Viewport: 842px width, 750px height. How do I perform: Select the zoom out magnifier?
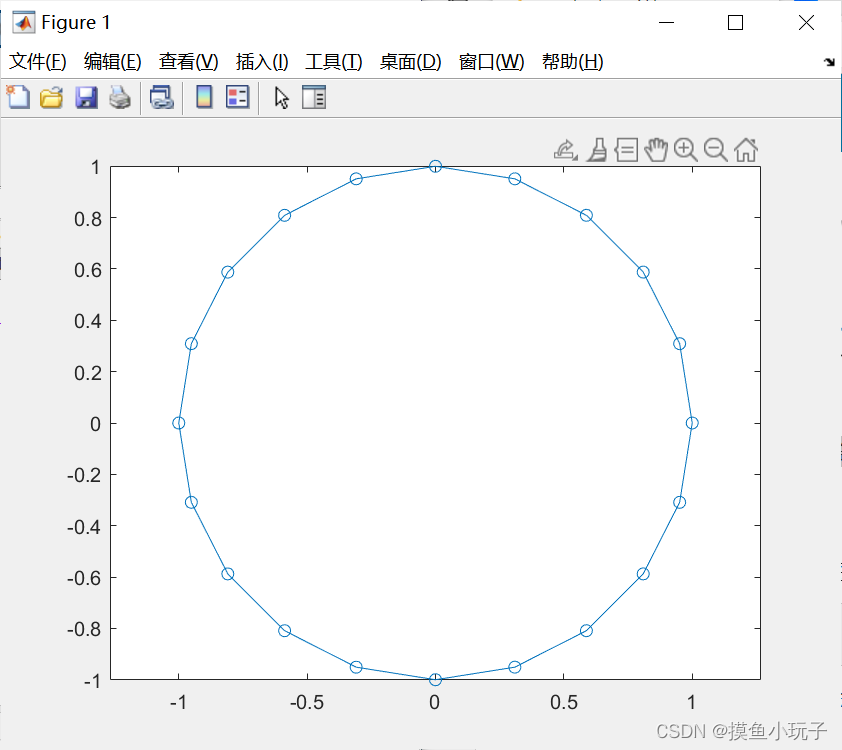coord(715,150)
